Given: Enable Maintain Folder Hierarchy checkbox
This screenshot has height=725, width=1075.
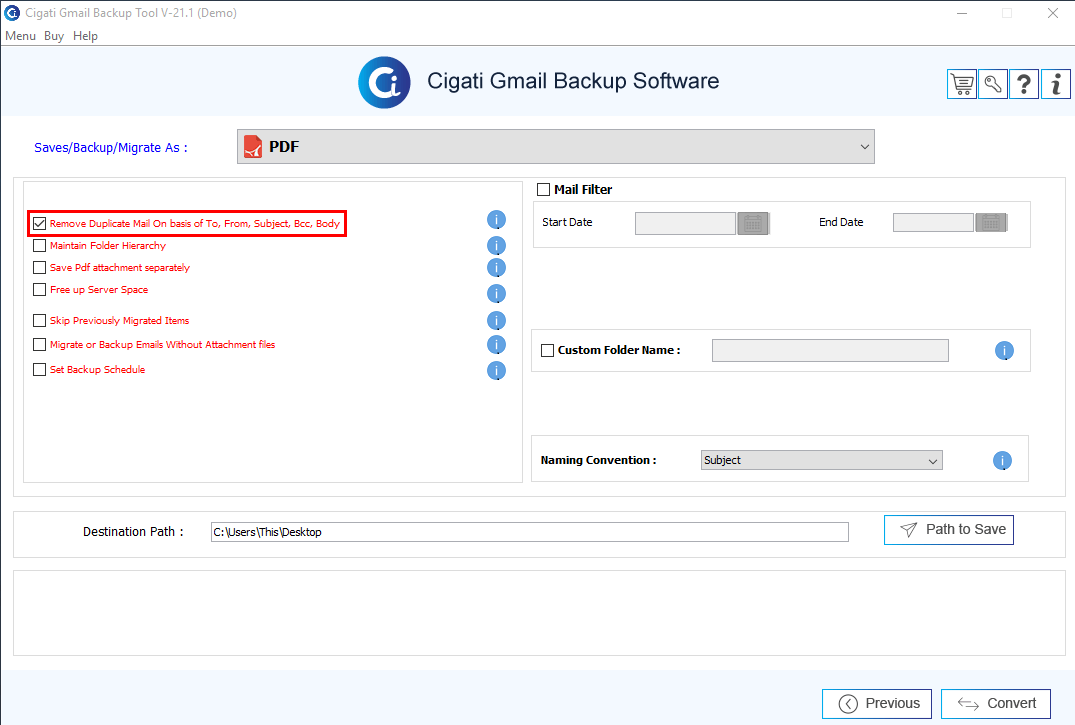Looking at the screenshot, I should [x=40, y=246].
